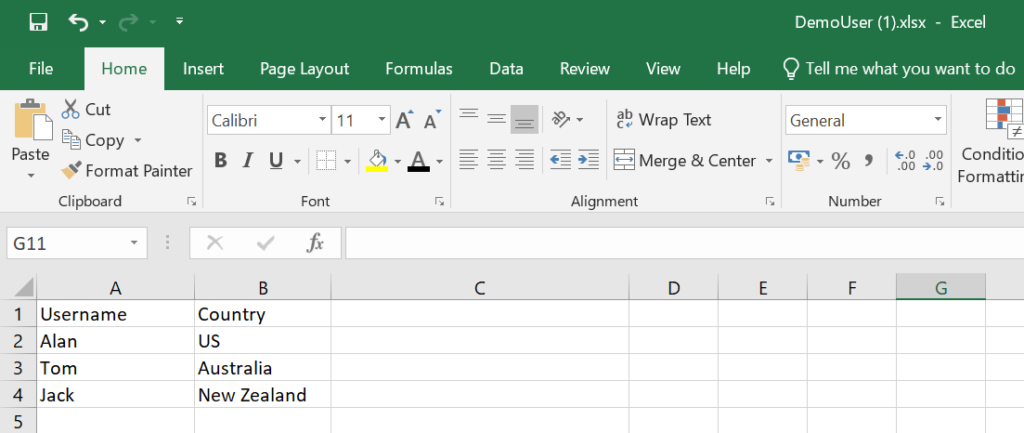Undo the last action
Screen dimensions: 1024x433
point(78,23)
